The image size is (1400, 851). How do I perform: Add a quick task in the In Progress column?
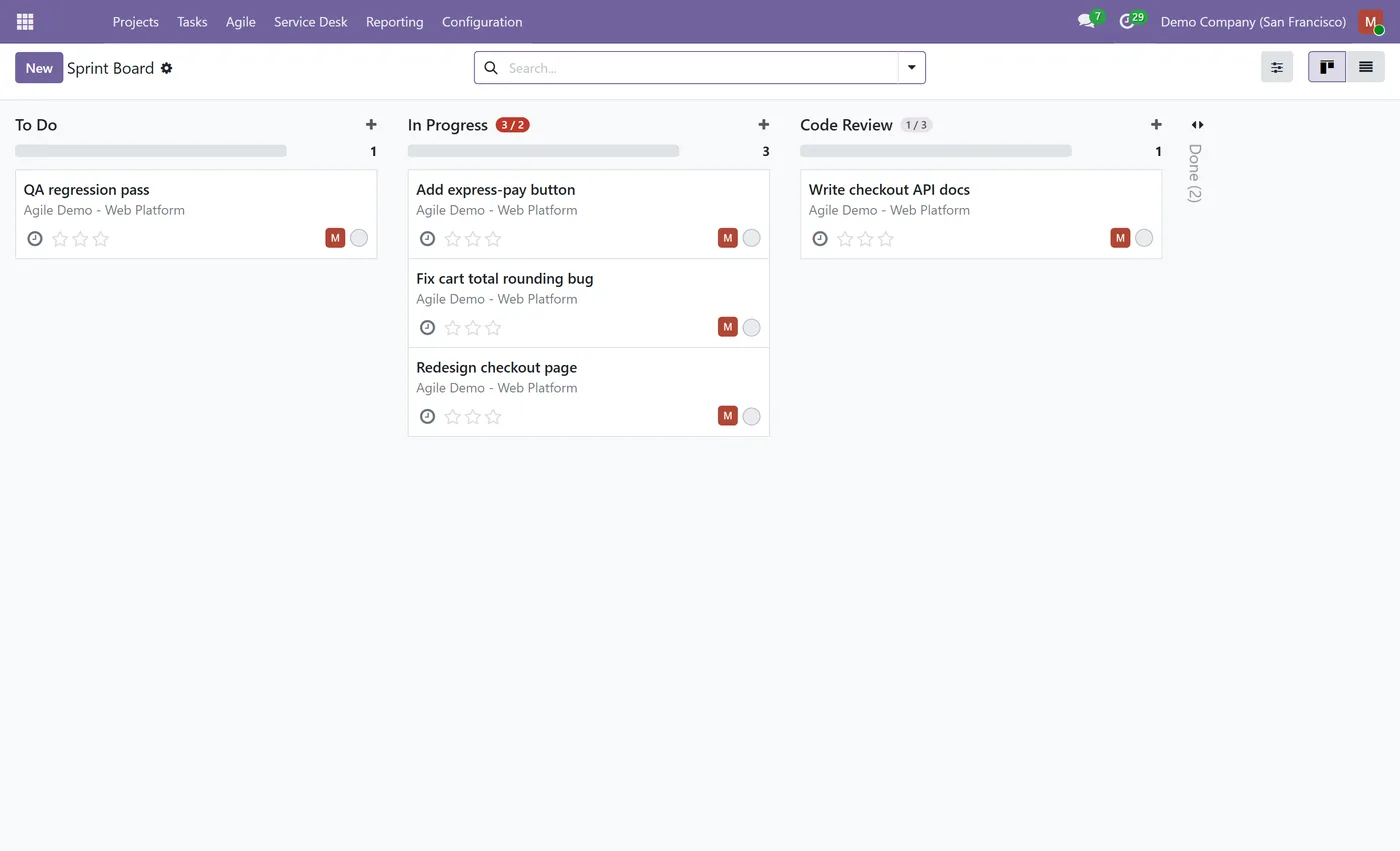[x=764, y=125]
